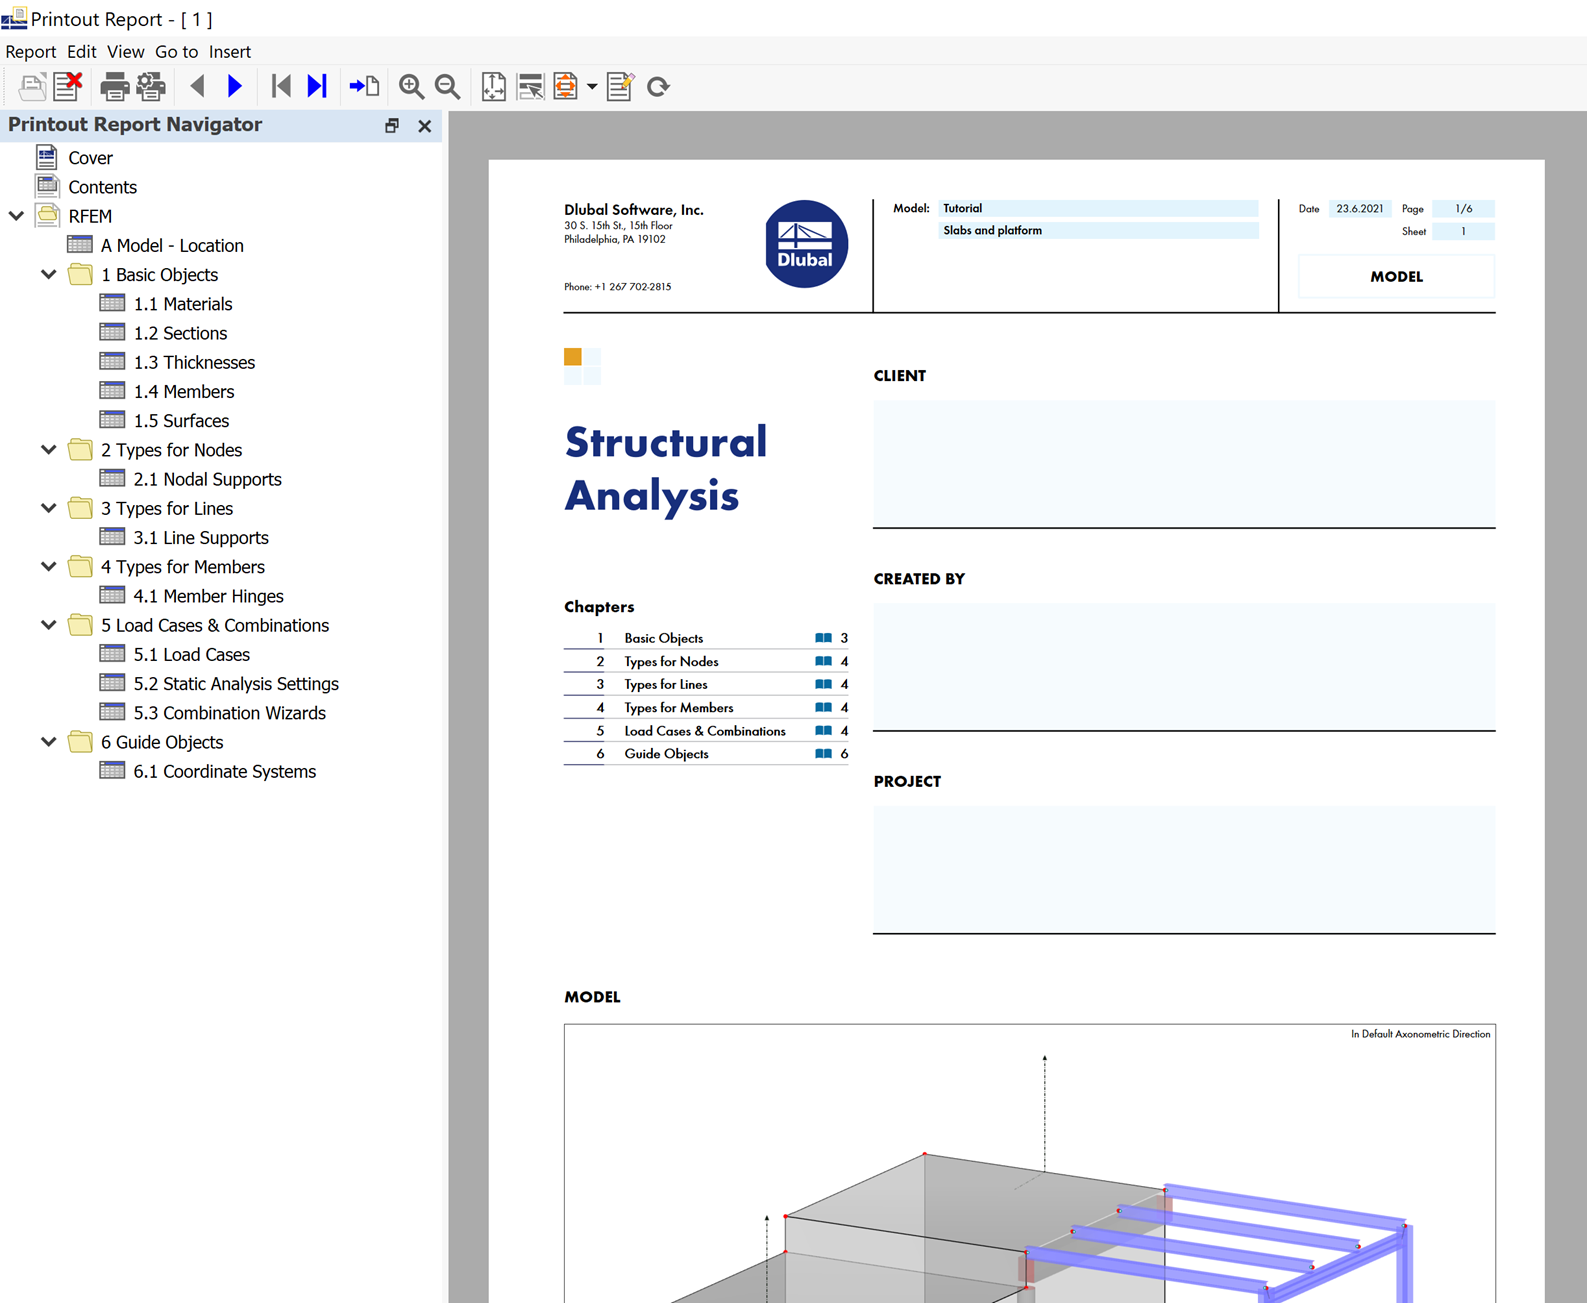
Task: Click the refresh report icon
Action: 658,87
